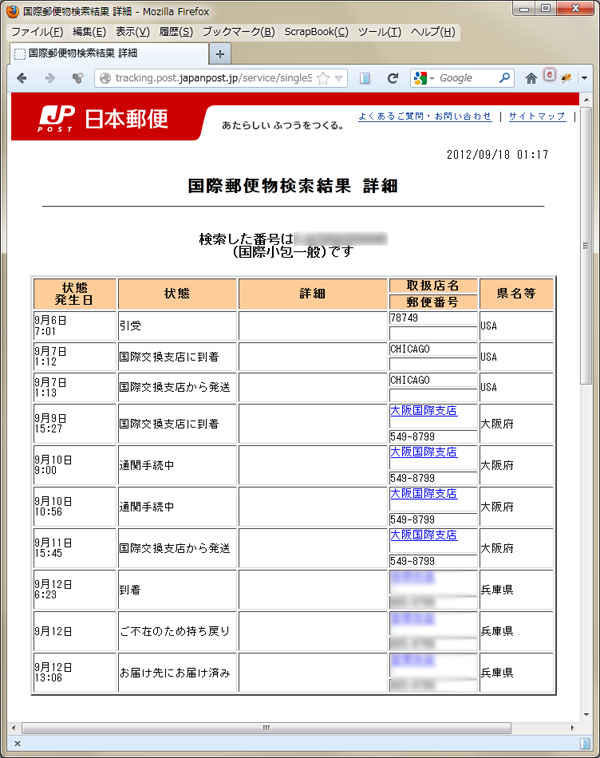Click the search magnifier icon

pos(504,77)
